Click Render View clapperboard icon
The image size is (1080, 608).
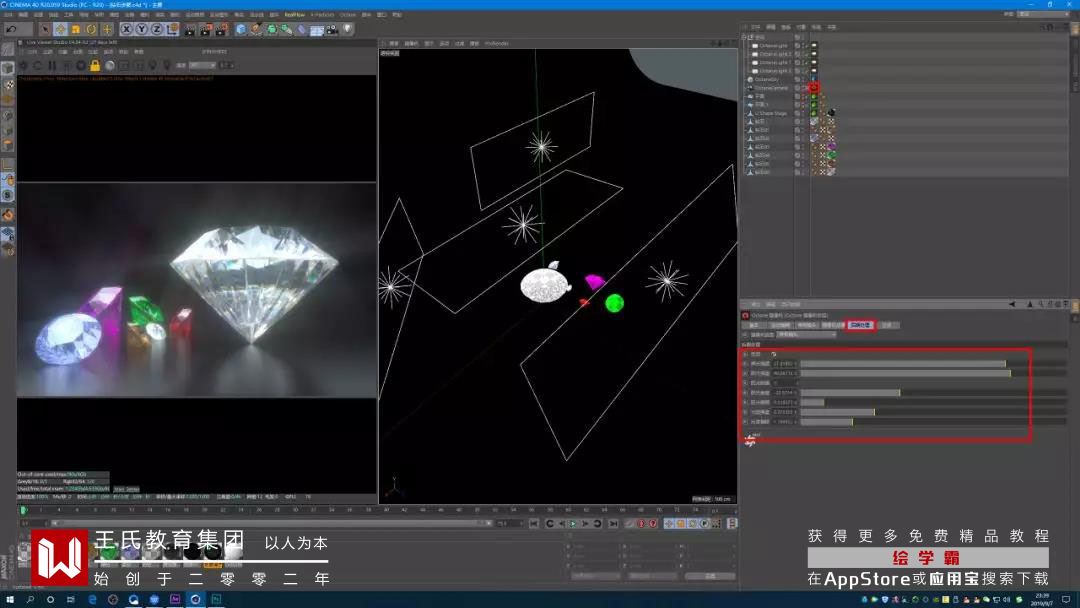190,30
